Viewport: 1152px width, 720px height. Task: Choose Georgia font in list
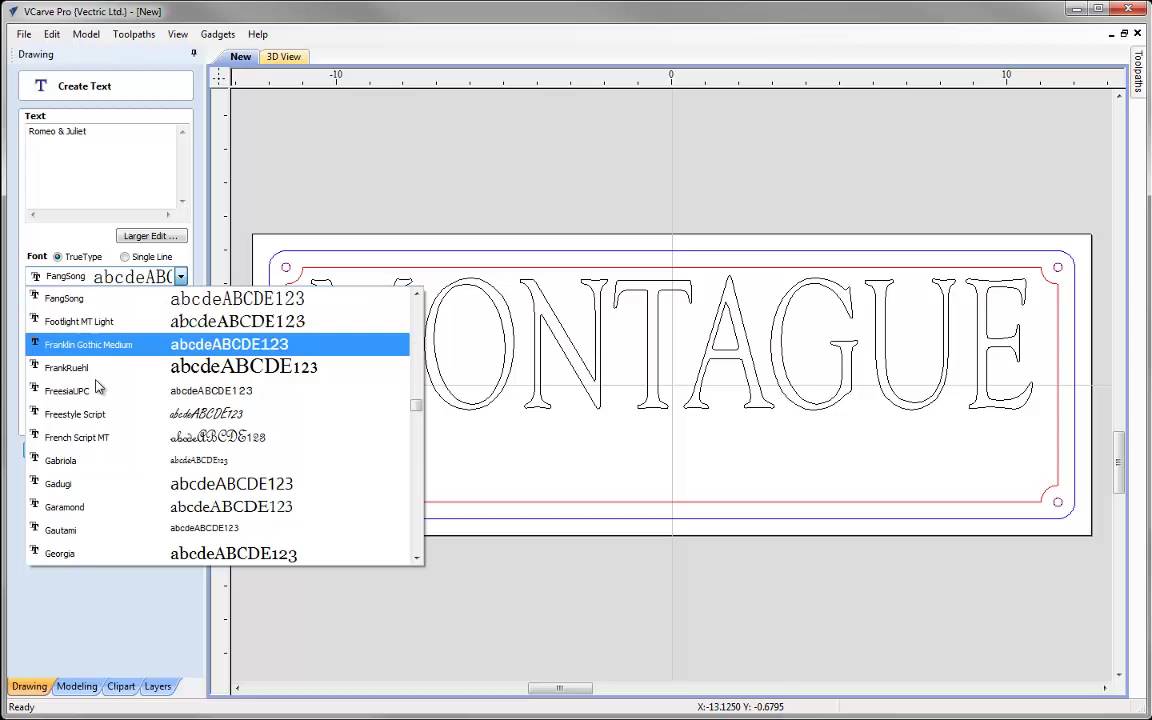click(x=217, y=553)
